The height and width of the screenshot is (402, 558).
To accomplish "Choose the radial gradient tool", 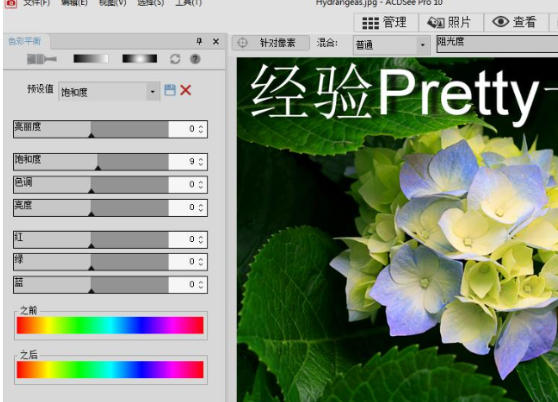I will coord(140,59).
